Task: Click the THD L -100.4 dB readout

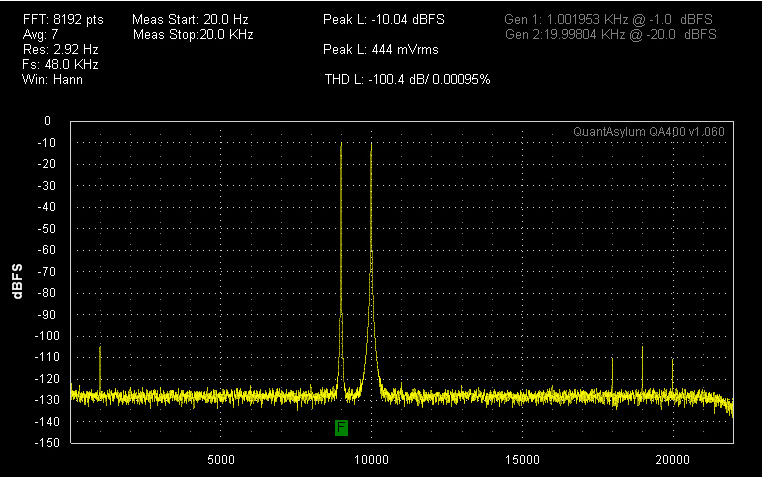Action: click(408, 79)
